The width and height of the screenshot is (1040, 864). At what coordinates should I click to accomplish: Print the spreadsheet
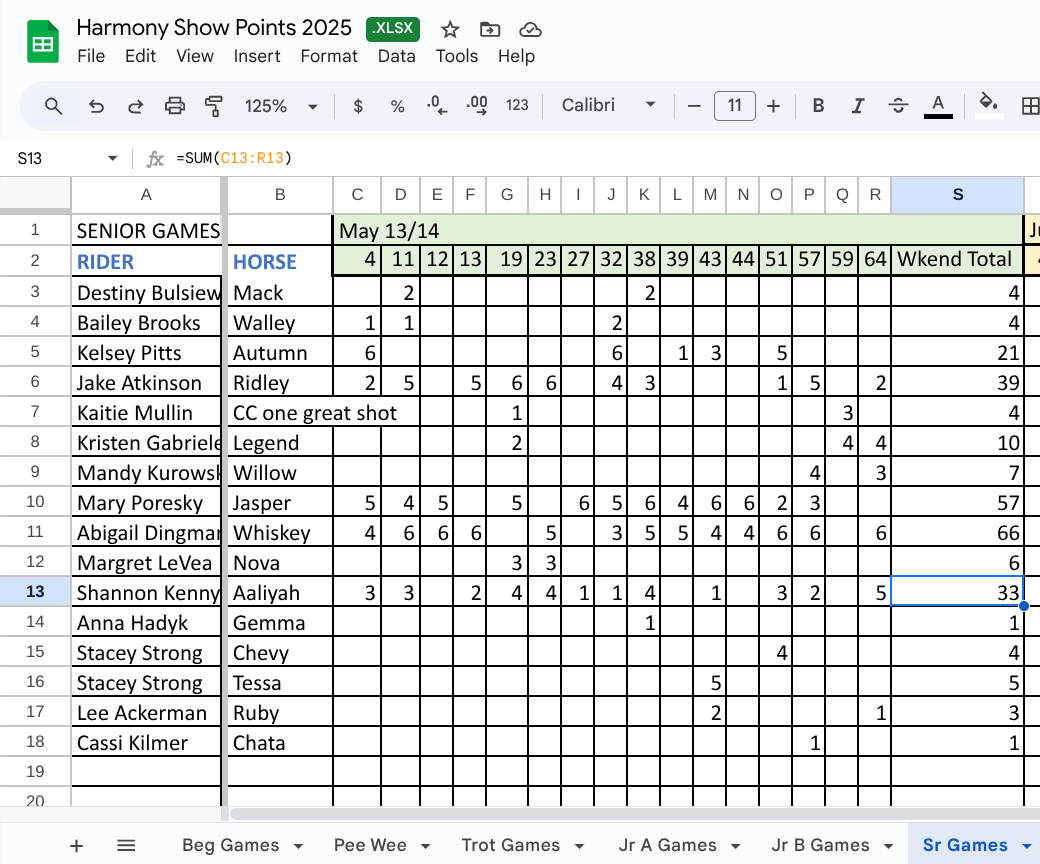pyautogui.click(x=175, y=106)
